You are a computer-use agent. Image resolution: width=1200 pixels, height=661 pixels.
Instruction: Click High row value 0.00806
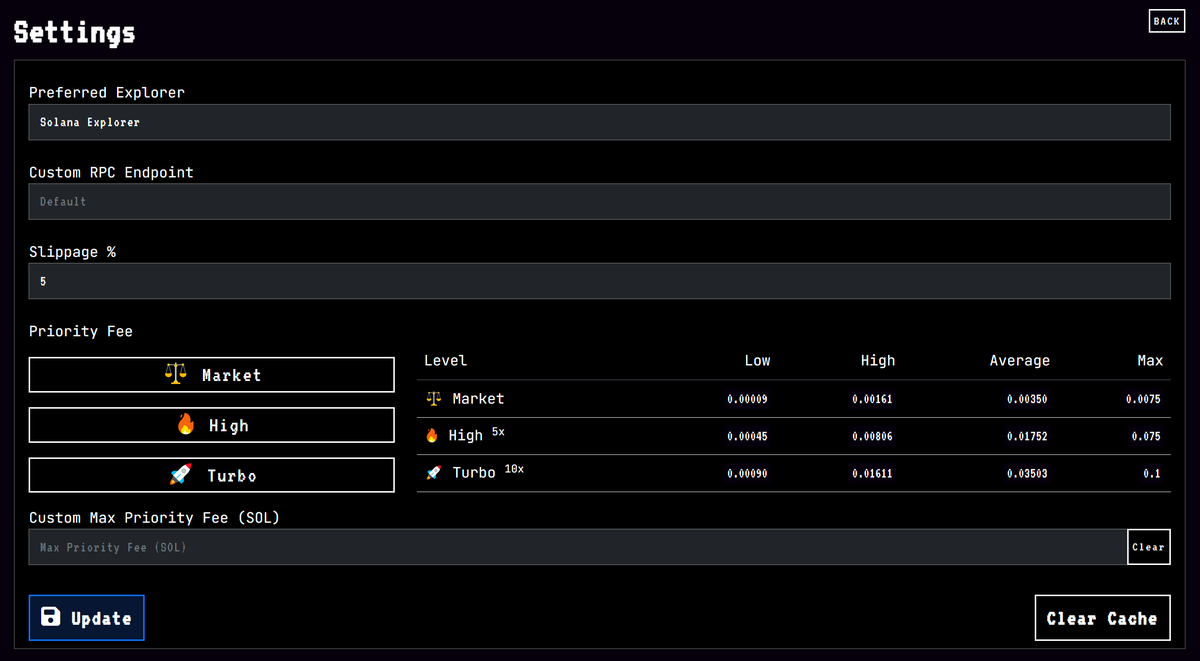pyautogui.click(x=872, y=436)
